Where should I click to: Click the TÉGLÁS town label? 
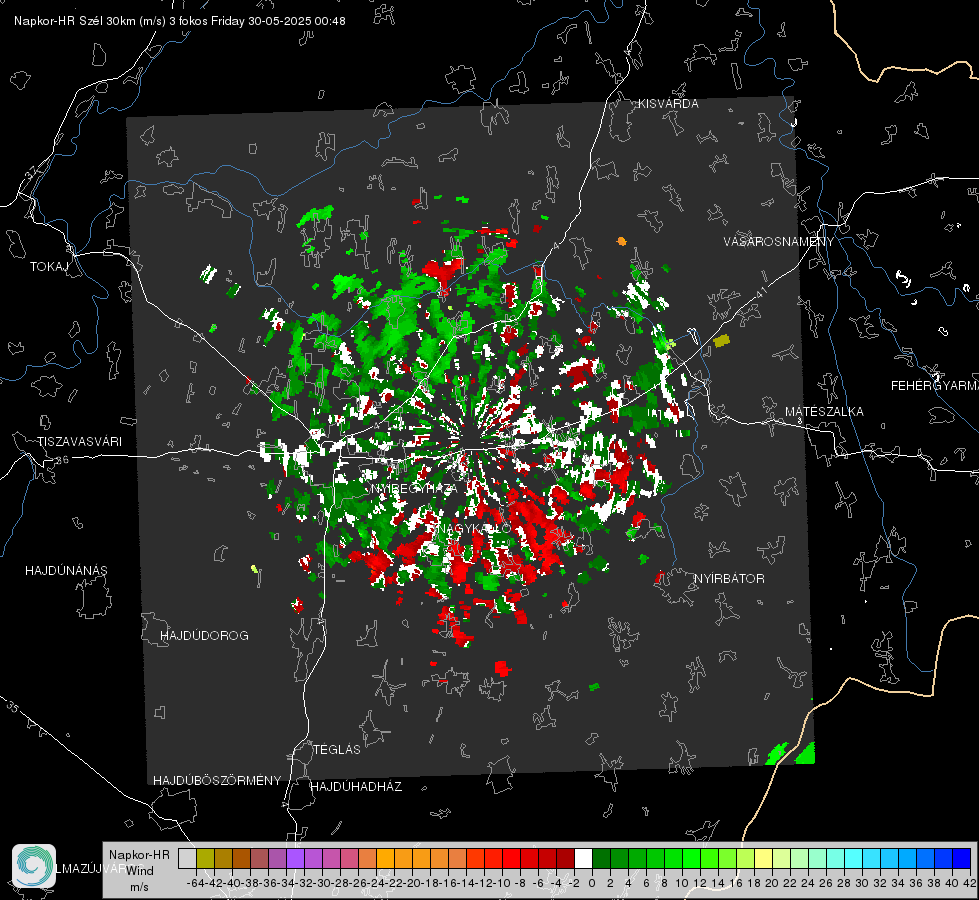point(337,749)
